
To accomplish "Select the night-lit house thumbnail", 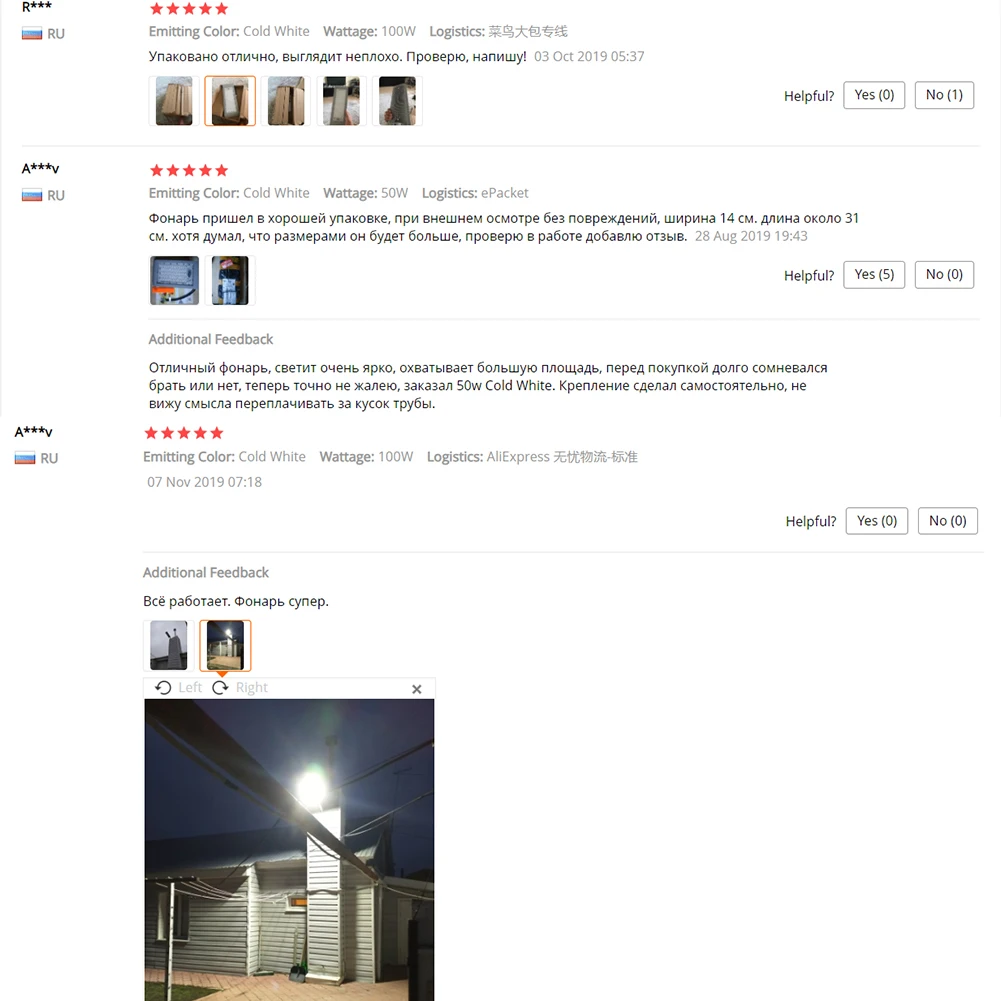I will pyautogui.click(x=225, y=645).
